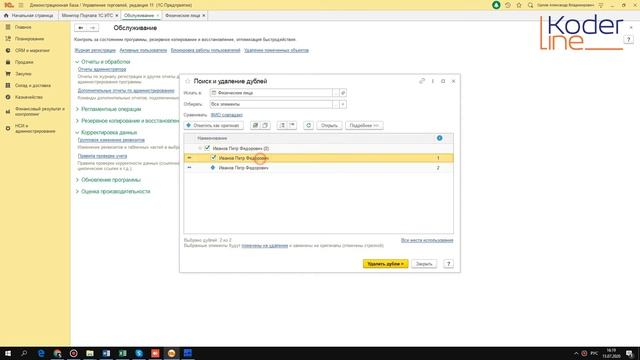Collapse the Иванов Петр Федорович (2) tree group
Image resolution: width=640 pixels, height=360 pixels.
[x=200, y=148]
